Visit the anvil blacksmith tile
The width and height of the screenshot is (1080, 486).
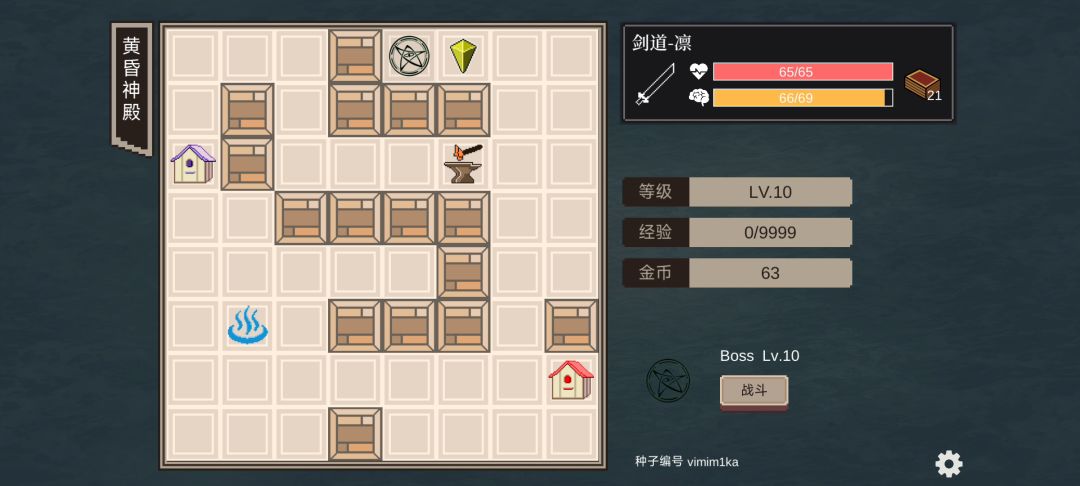[463, 164]
